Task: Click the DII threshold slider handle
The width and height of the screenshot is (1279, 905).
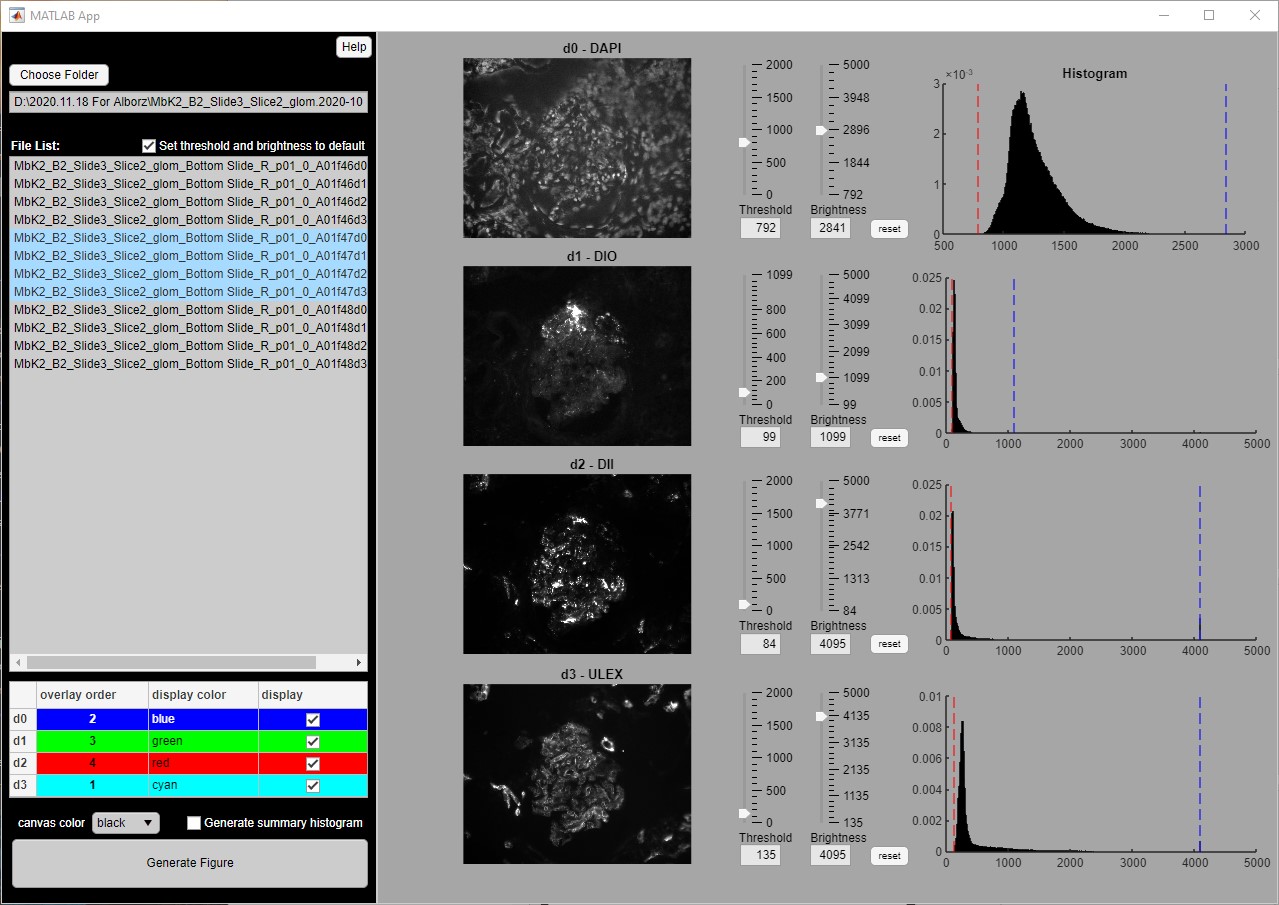Action: click(x=744, y=604)
